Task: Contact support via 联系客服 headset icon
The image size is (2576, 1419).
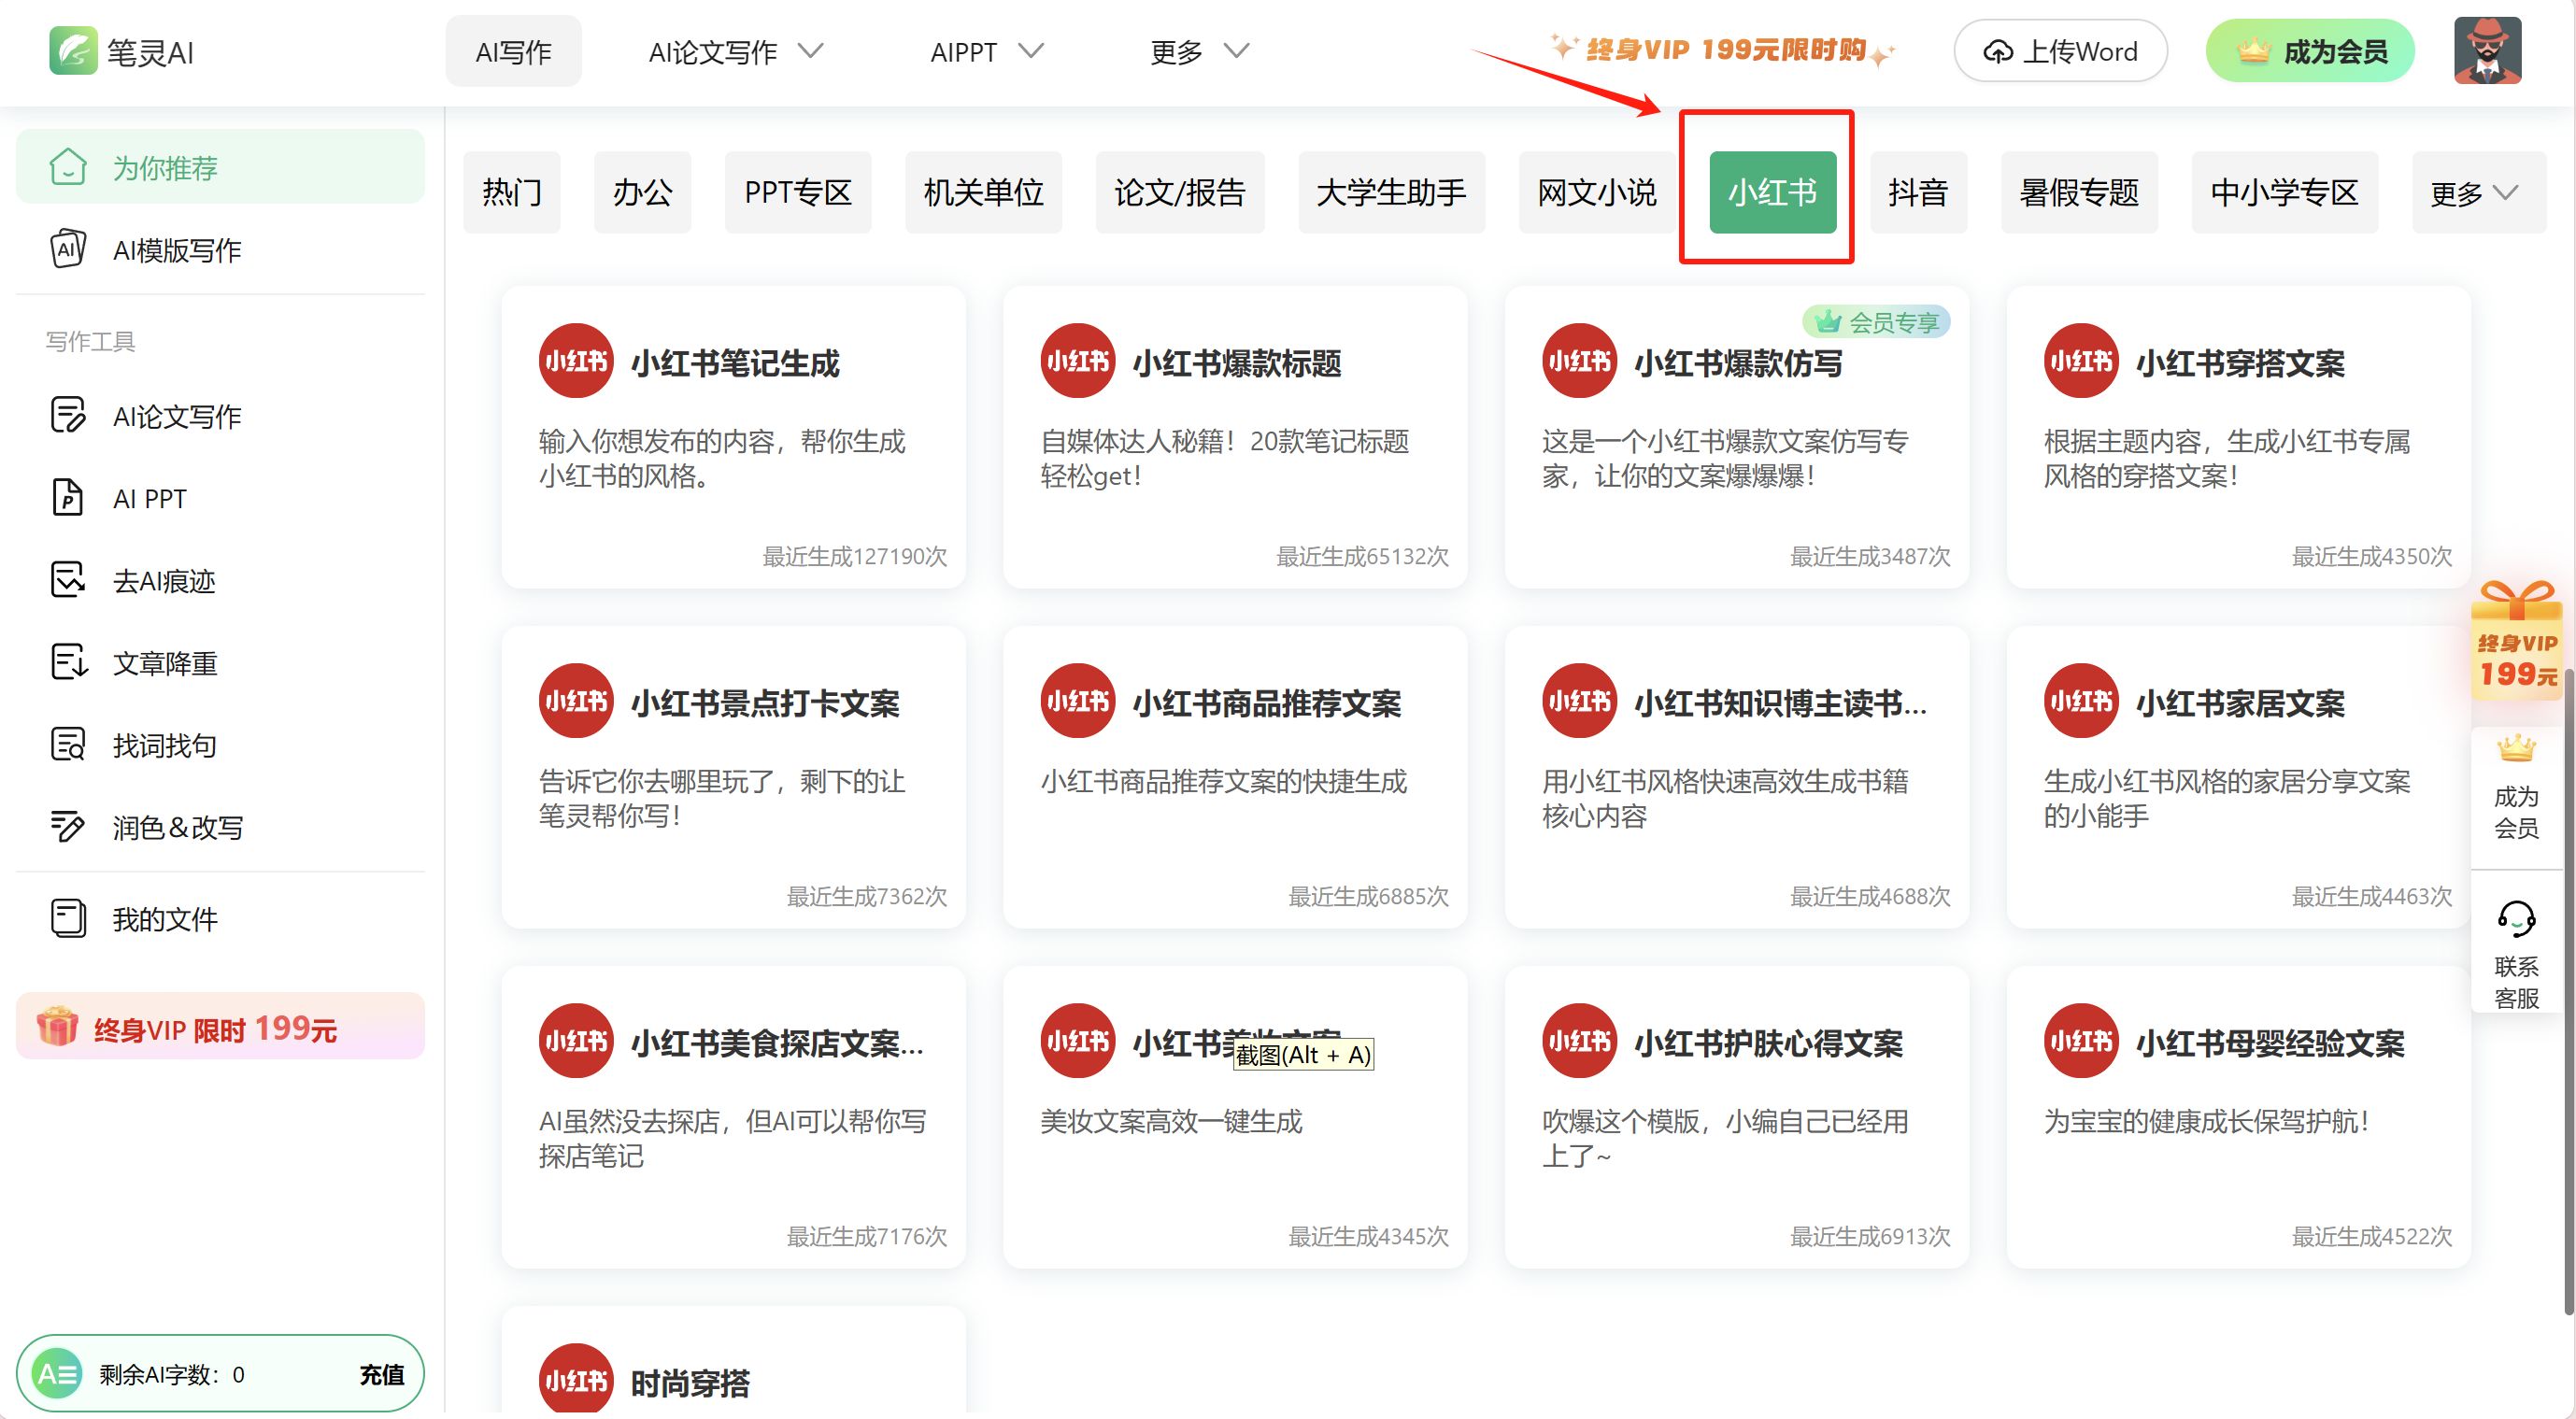Action: (2515, 918)
